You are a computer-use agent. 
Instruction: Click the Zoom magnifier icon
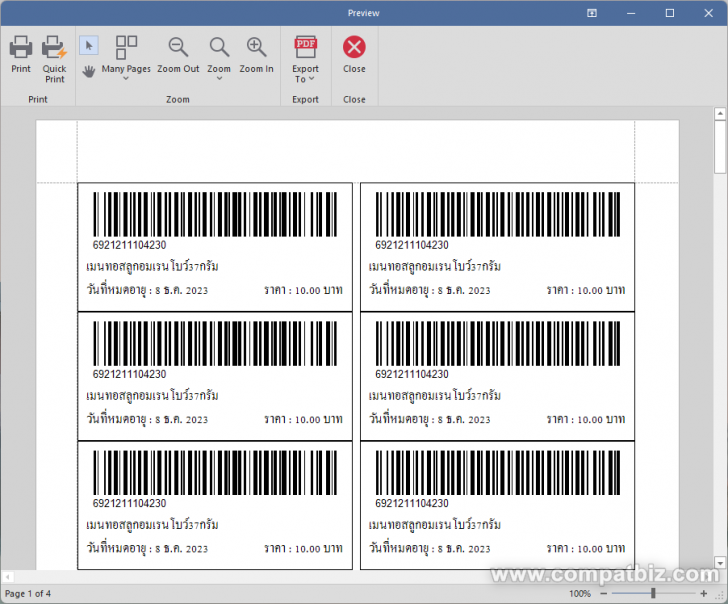pos(219,47)
